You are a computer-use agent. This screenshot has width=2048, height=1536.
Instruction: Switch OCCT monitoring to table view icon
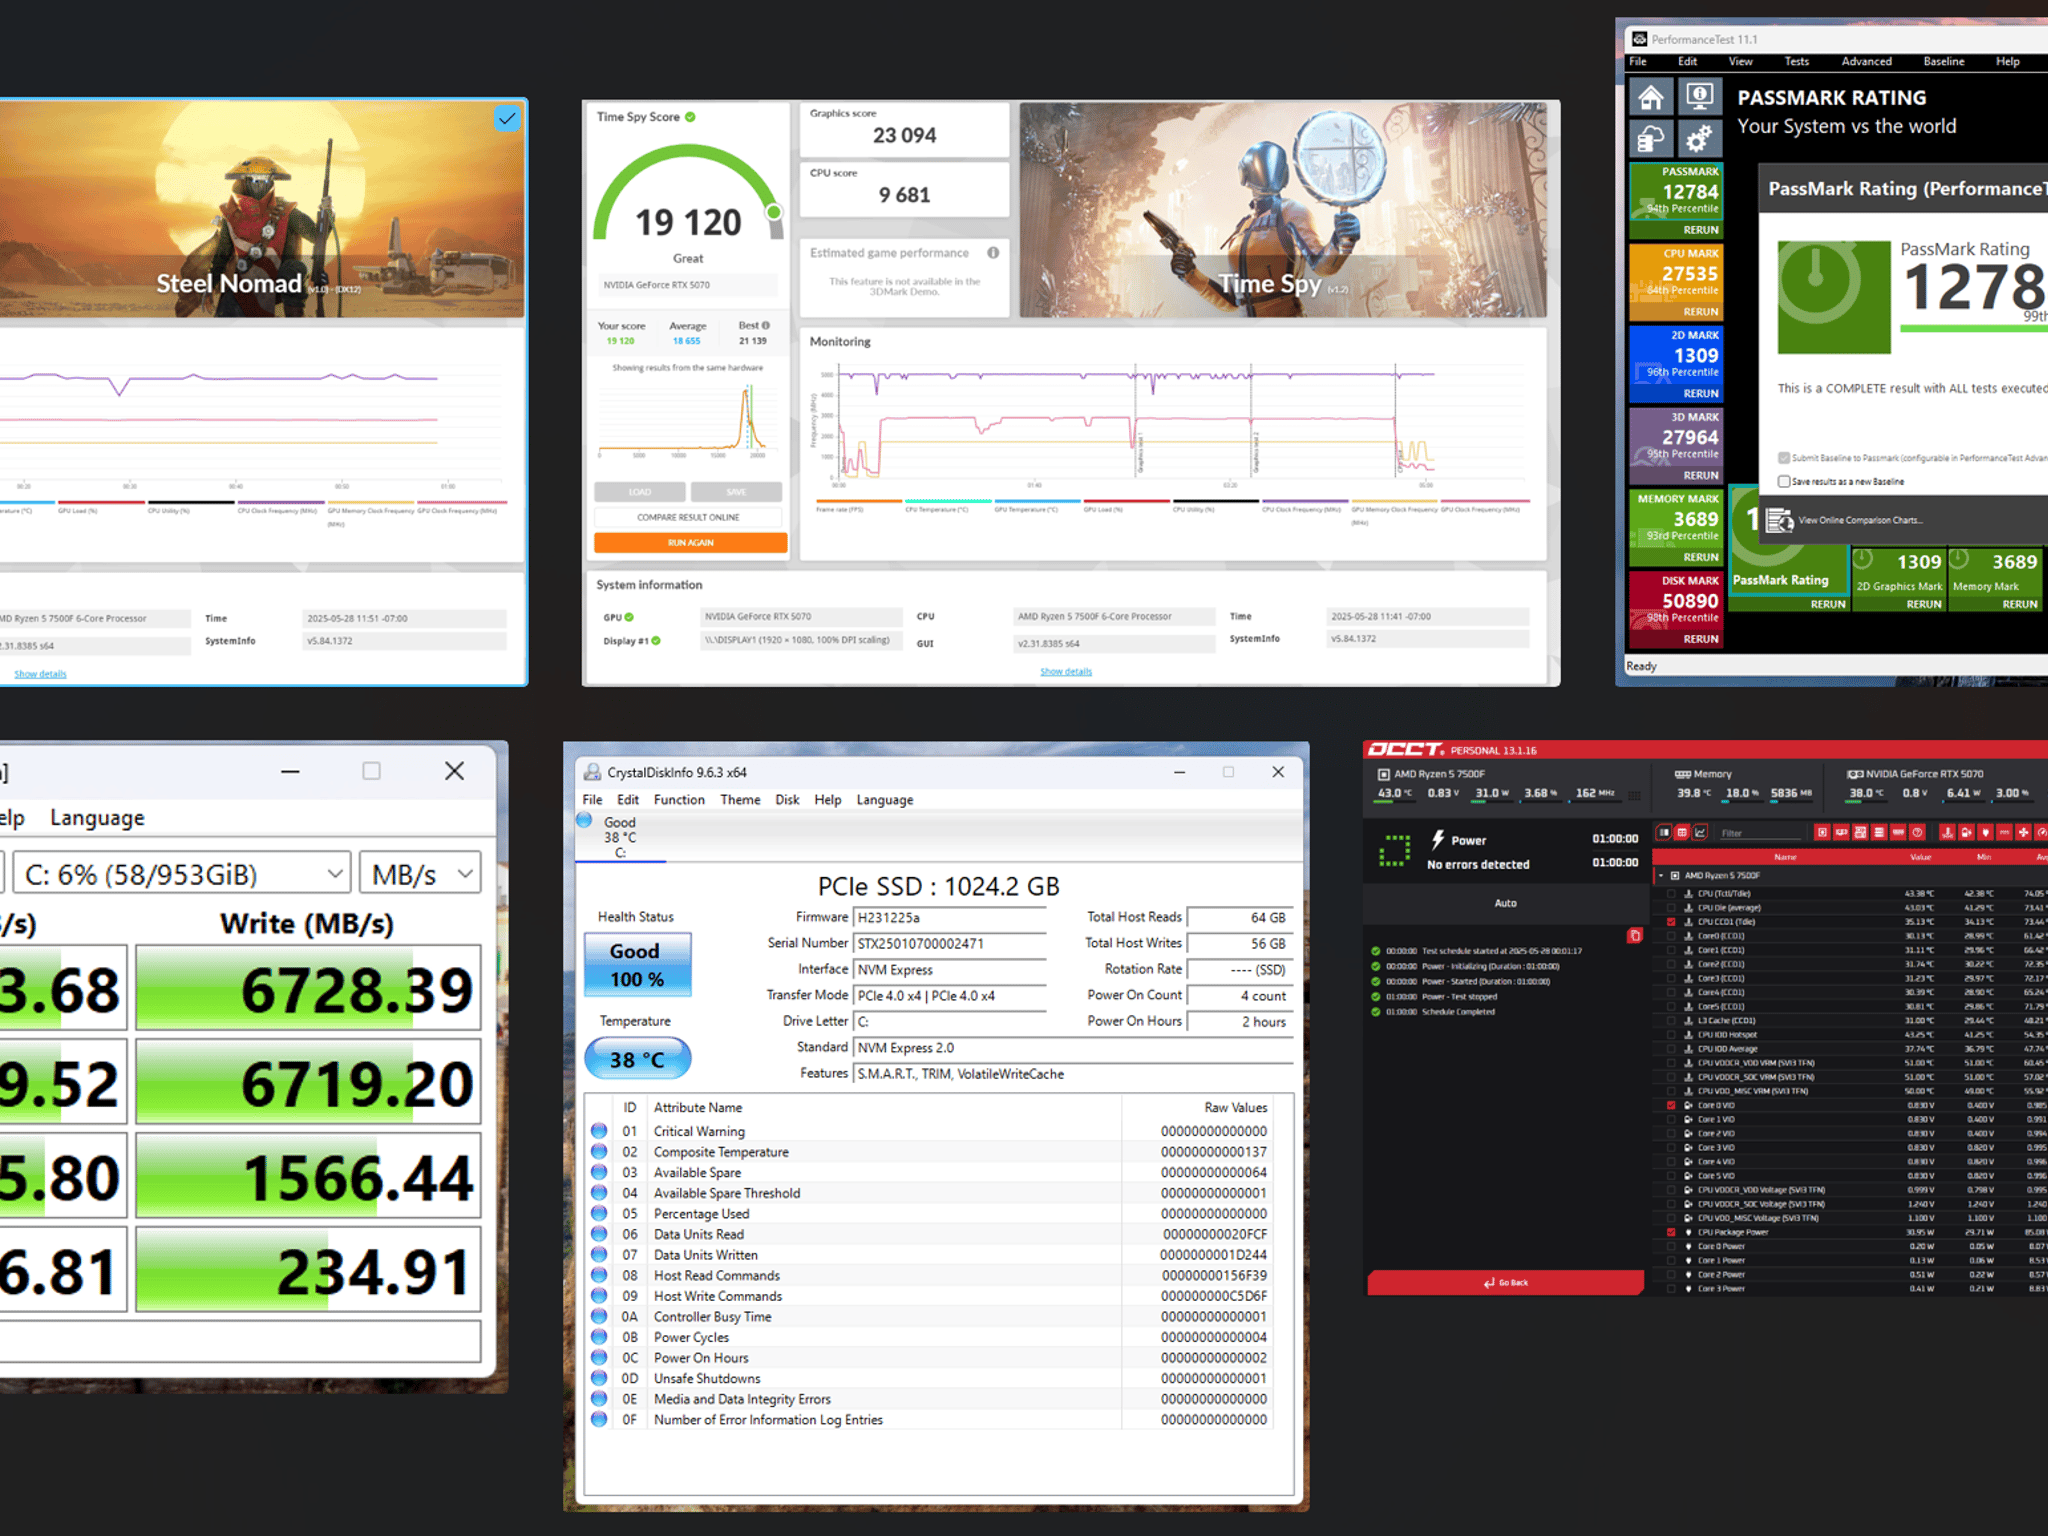[1682, 832]
